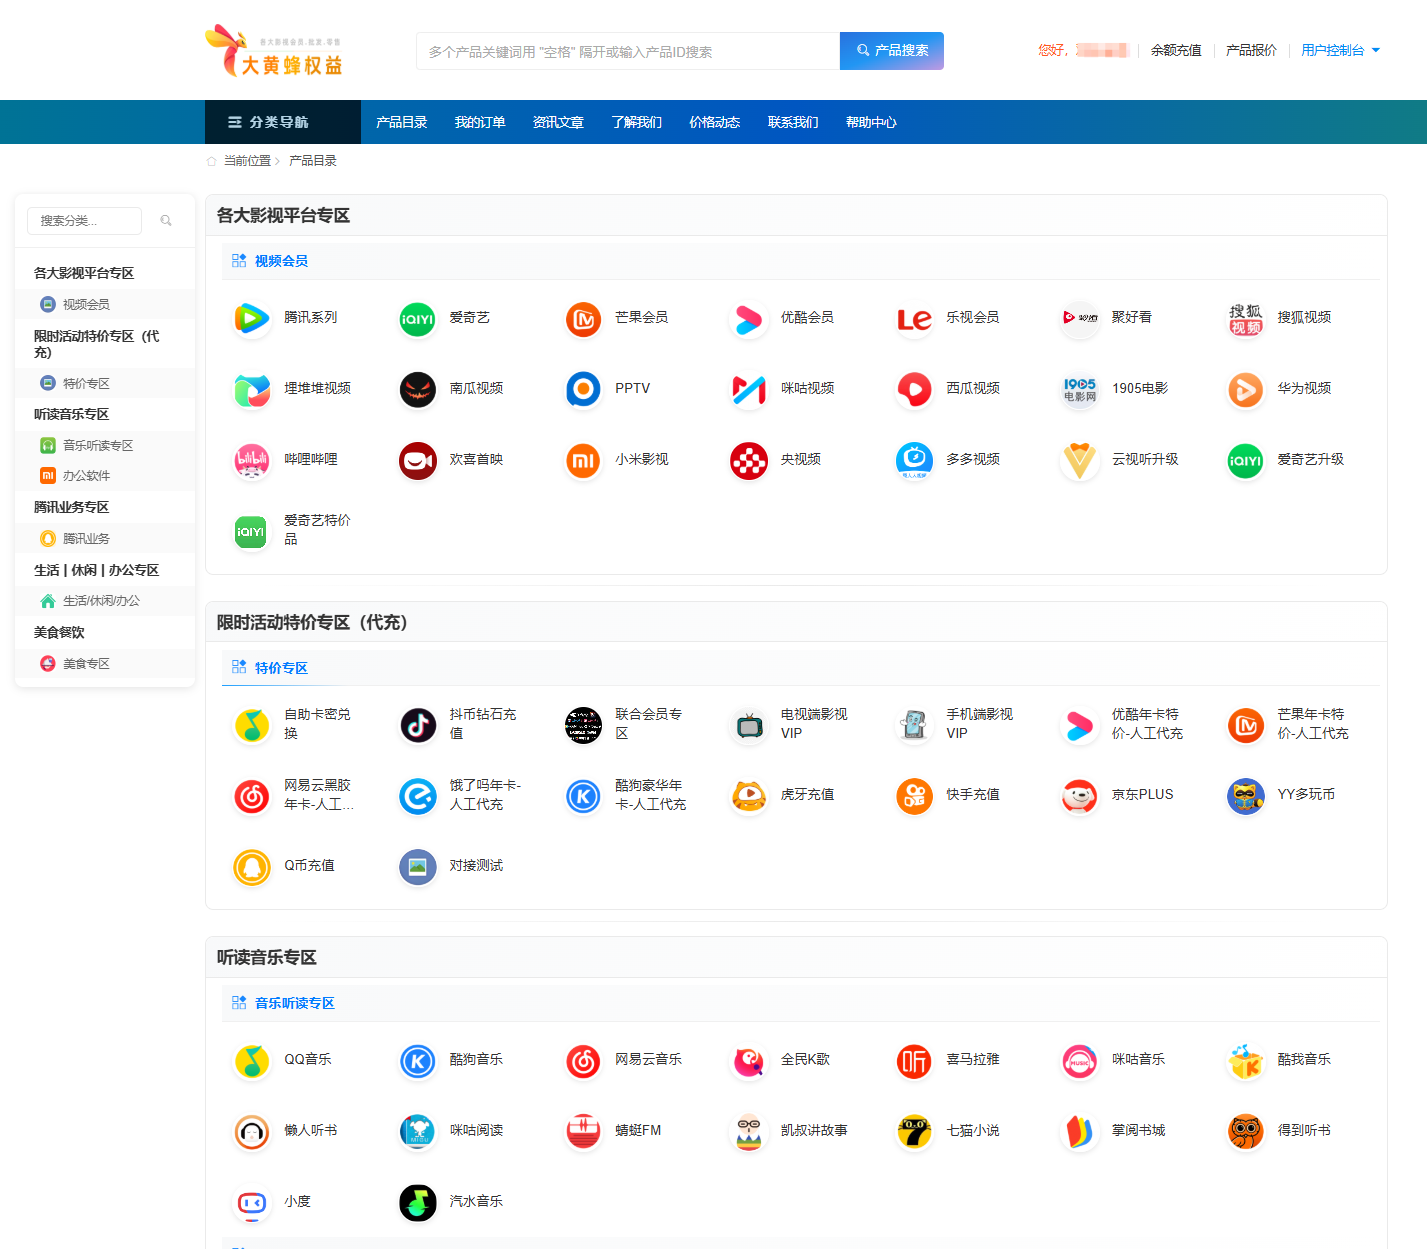This screenshot has width=1427, height=1250.
Task: Open the 我的订单 menu item
Action: 480,122
